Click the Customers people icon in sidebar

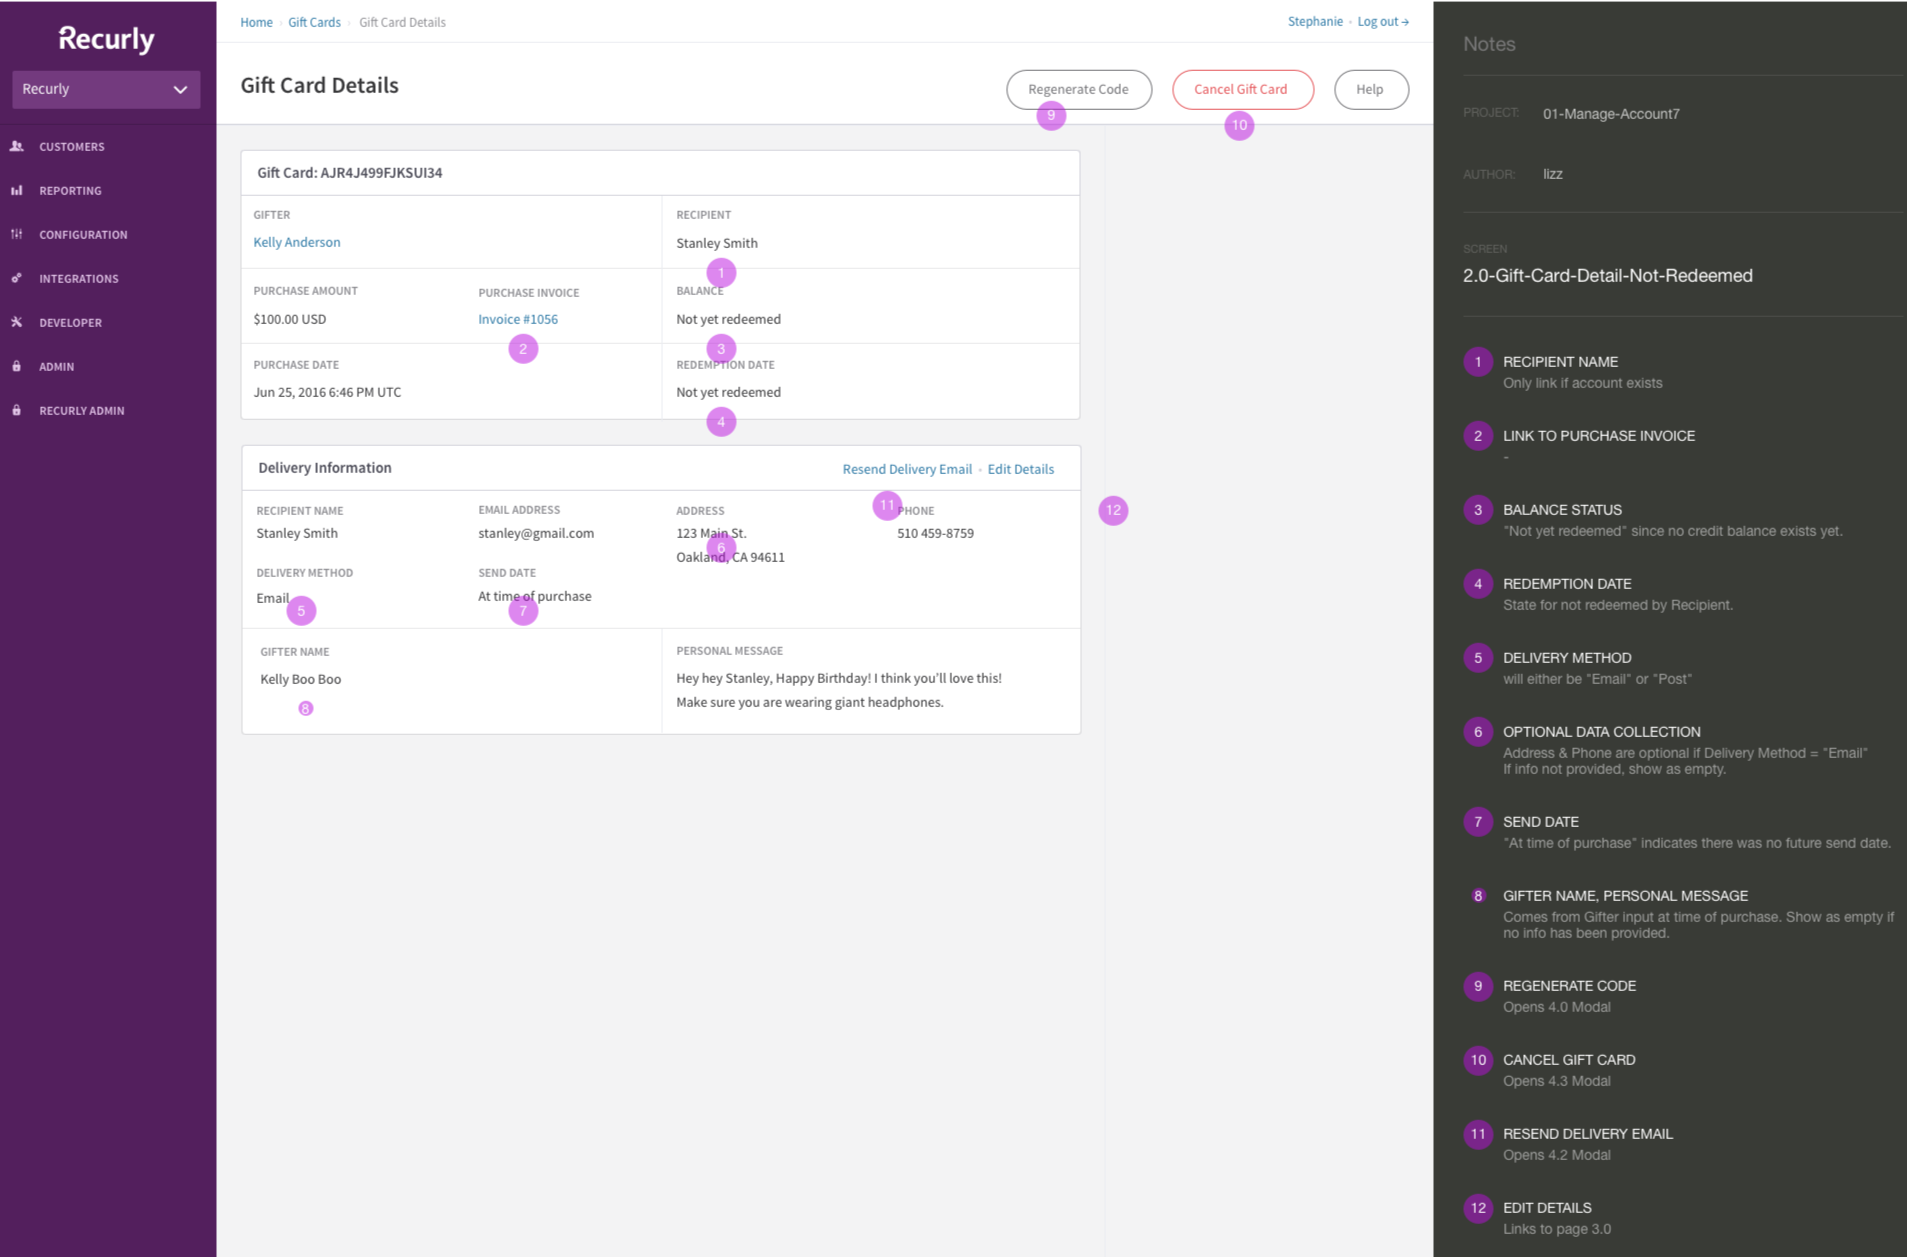coord(17,146)
